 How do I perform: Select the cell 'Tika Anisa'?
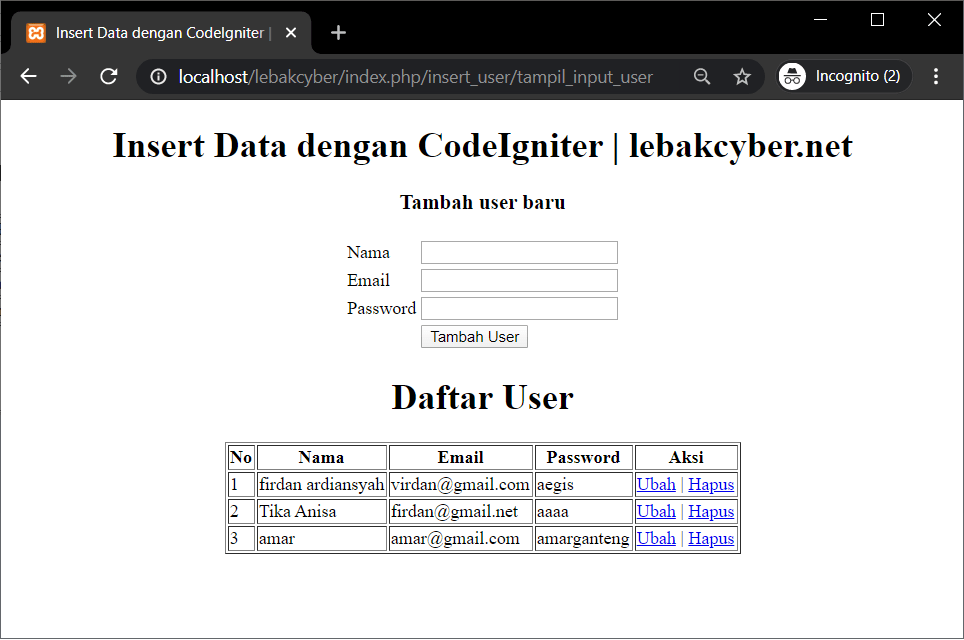pyautogui.click(x=322, y=512)
